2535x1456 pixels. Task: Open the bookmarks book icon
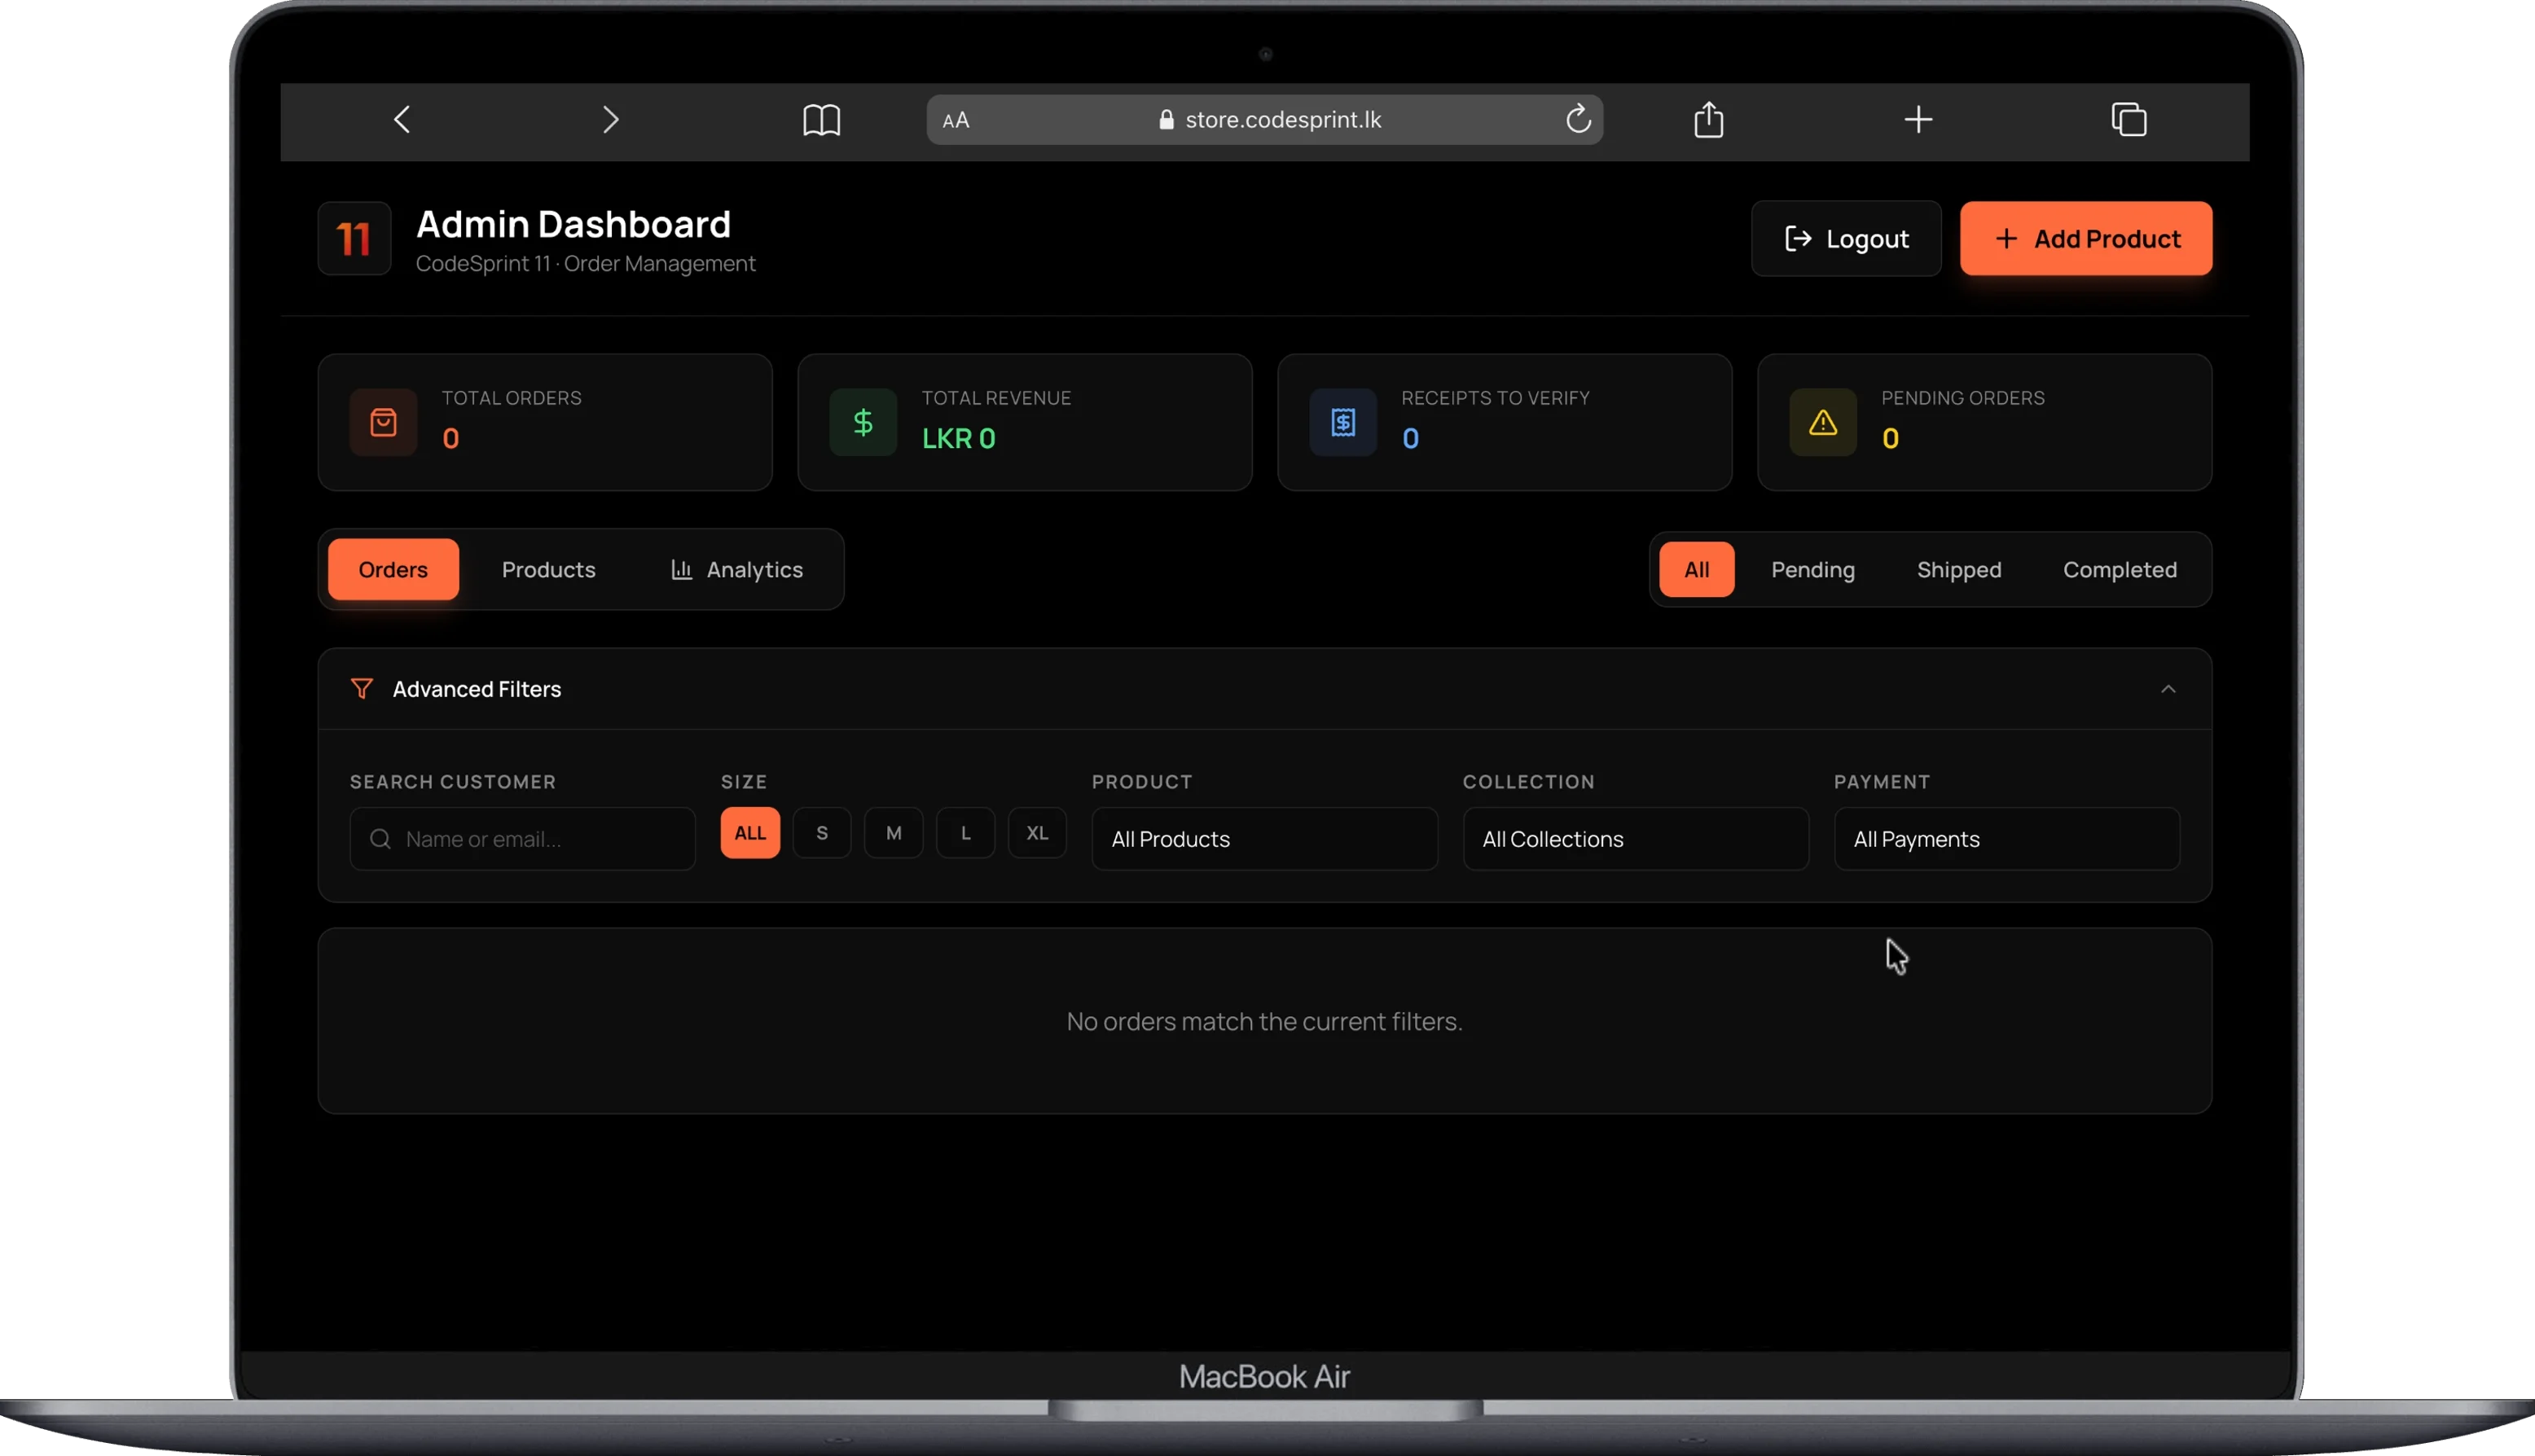click(x=821, y=121)
